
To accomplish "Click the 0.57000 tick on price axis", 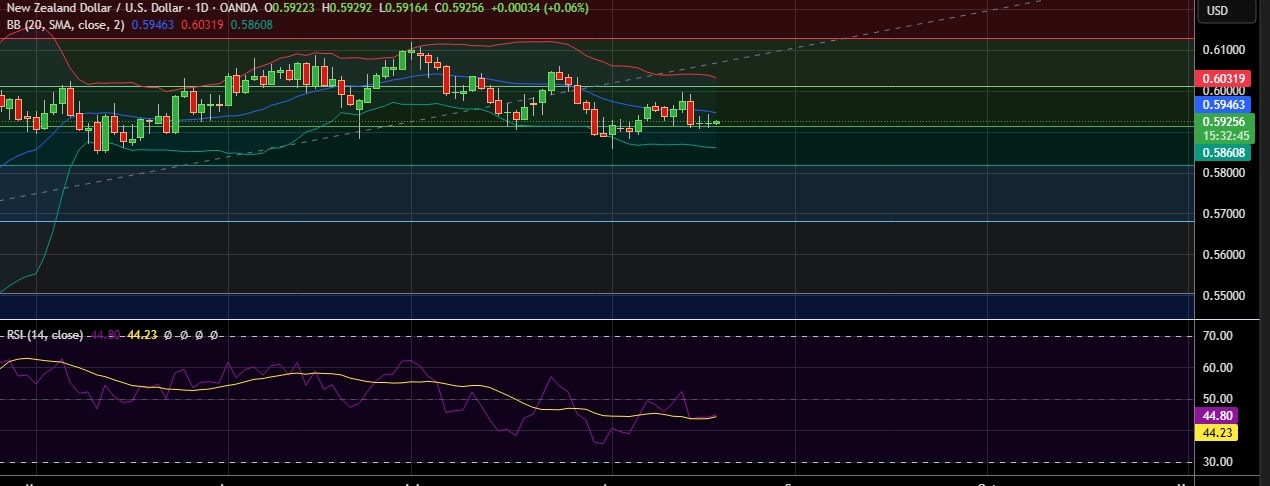I will (x=1222, y=214).
